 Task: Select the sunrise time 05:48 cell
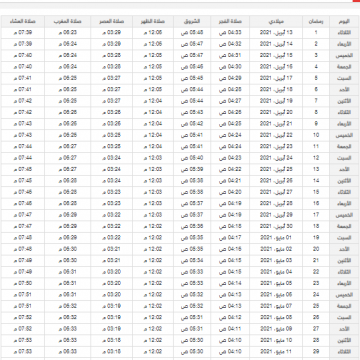coord(192,33)
